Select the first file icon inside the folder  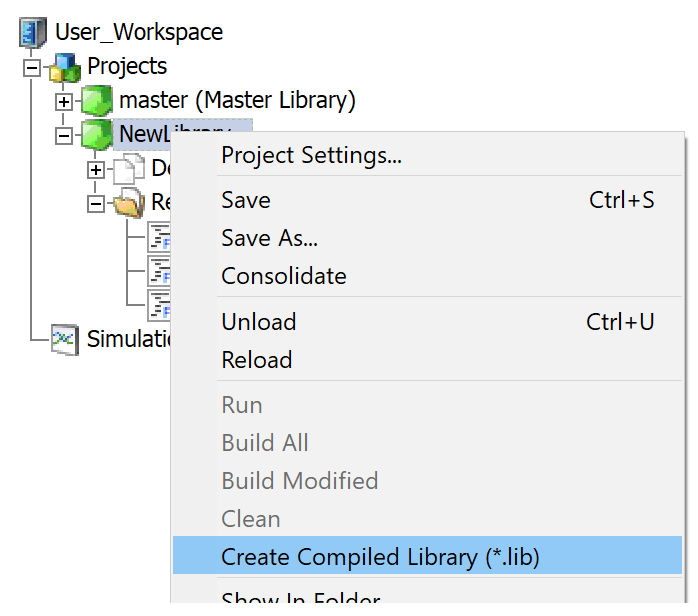(160, 237)
